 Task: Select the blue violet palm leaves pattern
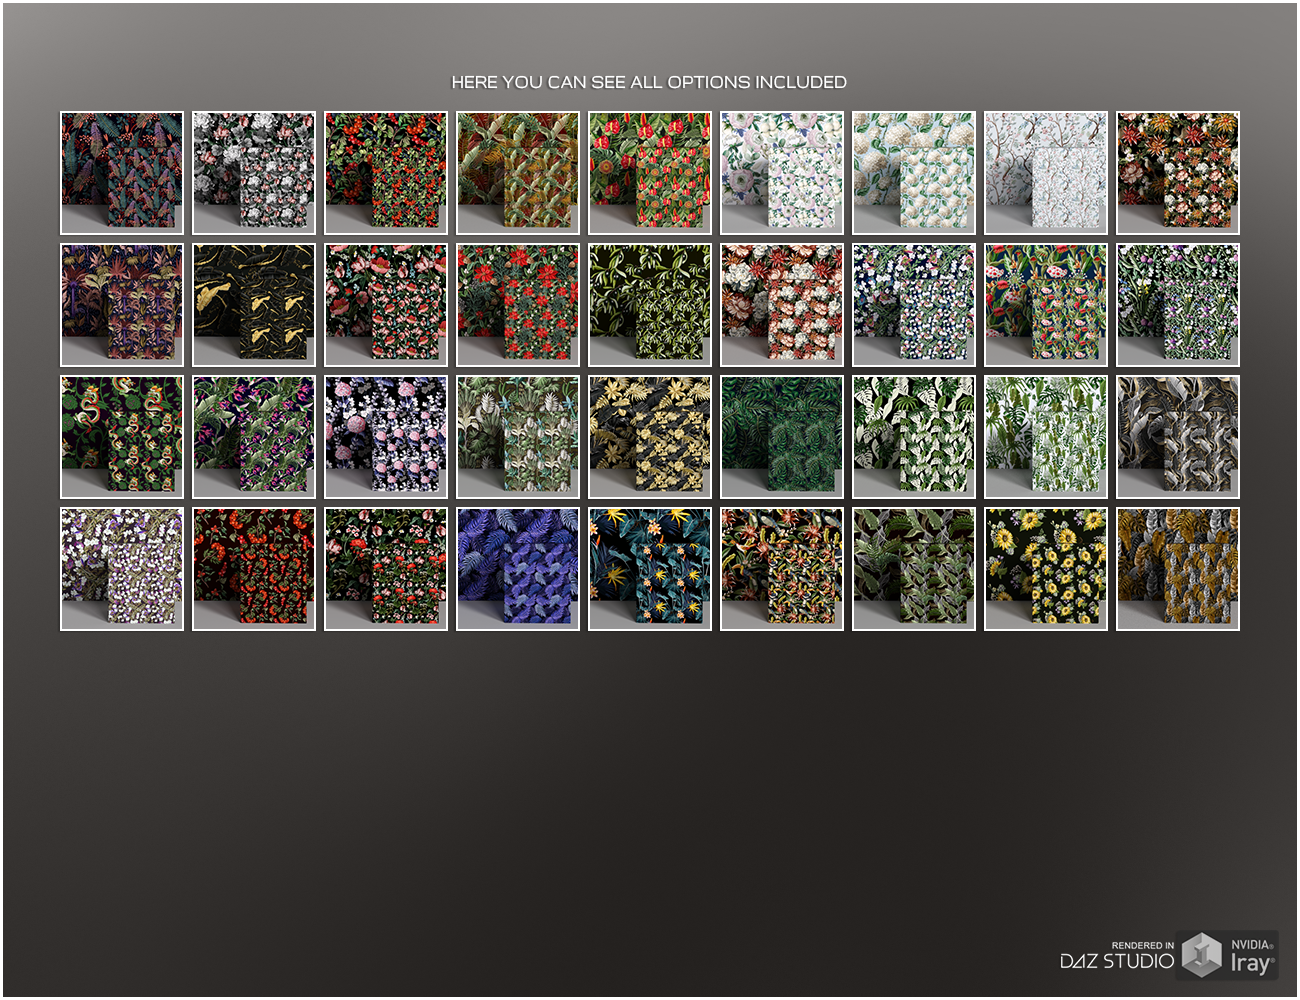(x=518, y=569)
